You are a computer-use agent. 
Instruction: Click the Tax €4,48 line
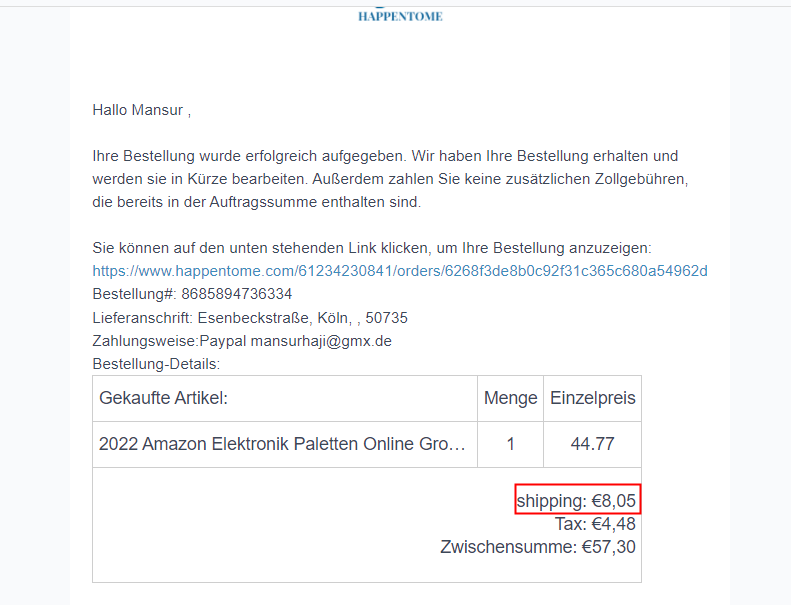click(x=595, y=524)
